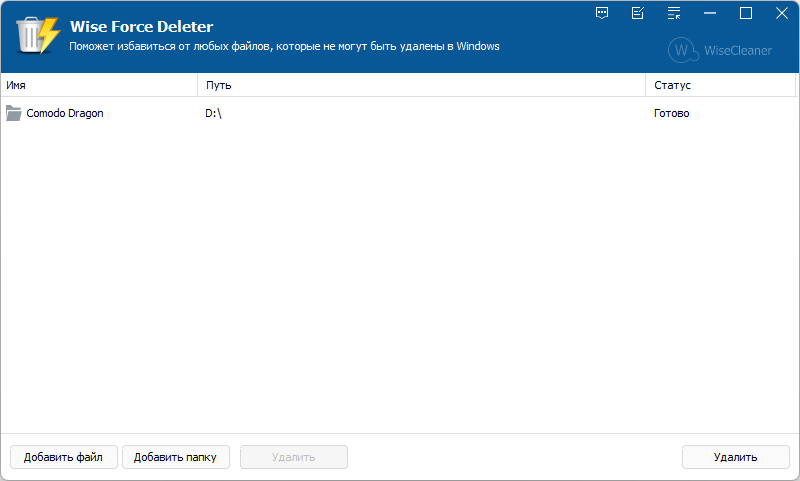Minimize the Wise Force Deleter window
Viewport: 800px width, 481px height.
click(710, 13)
